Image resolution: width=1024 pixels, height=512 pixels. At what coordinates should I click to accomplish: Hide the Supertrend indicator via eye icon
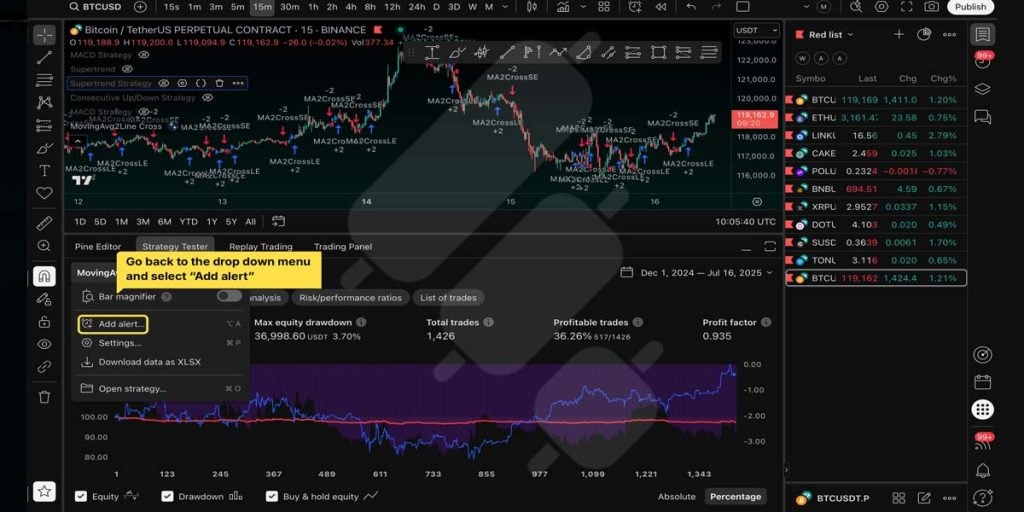coord(127,69)
